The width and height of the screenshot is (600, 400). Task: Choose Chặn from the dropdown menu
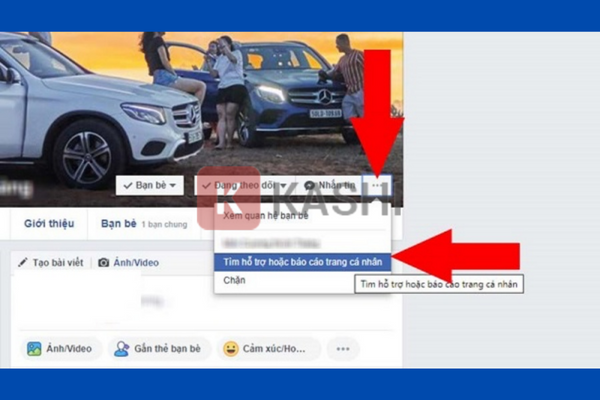[x=234, y=280]
